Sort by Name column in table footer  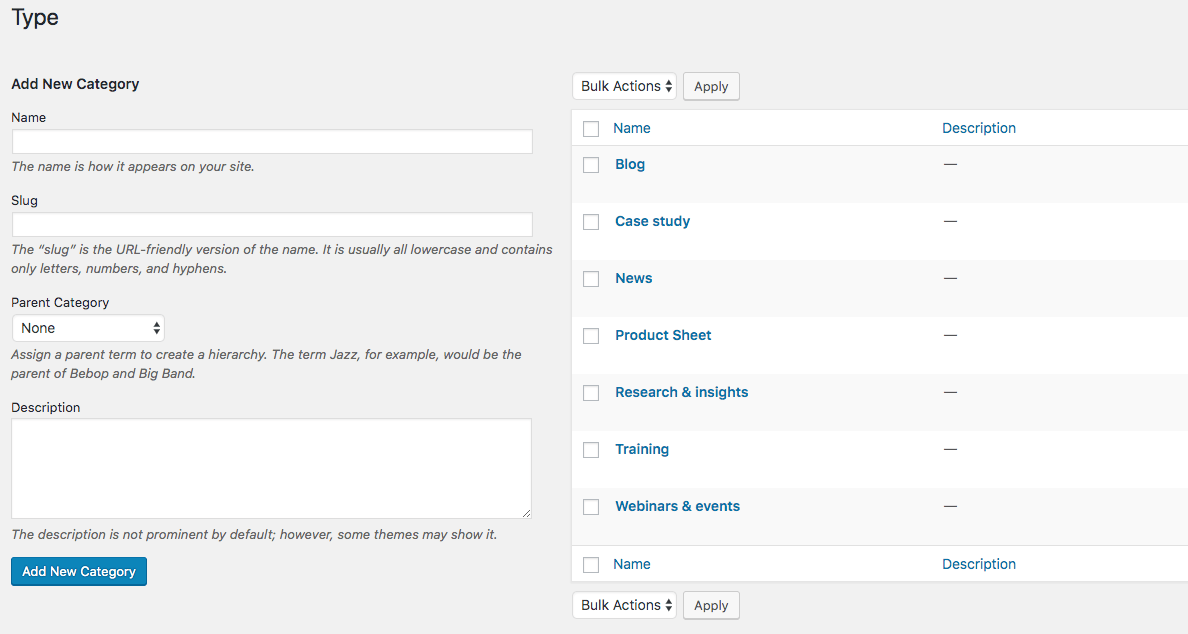632,564
